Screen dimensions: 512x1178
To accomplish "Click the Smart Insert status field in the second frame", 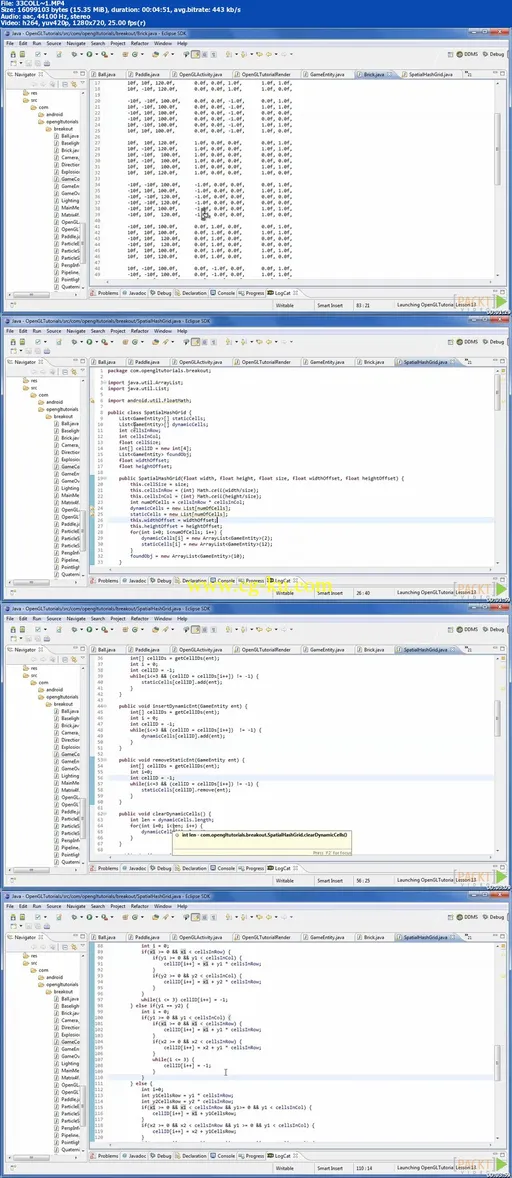I will [331, 592].
